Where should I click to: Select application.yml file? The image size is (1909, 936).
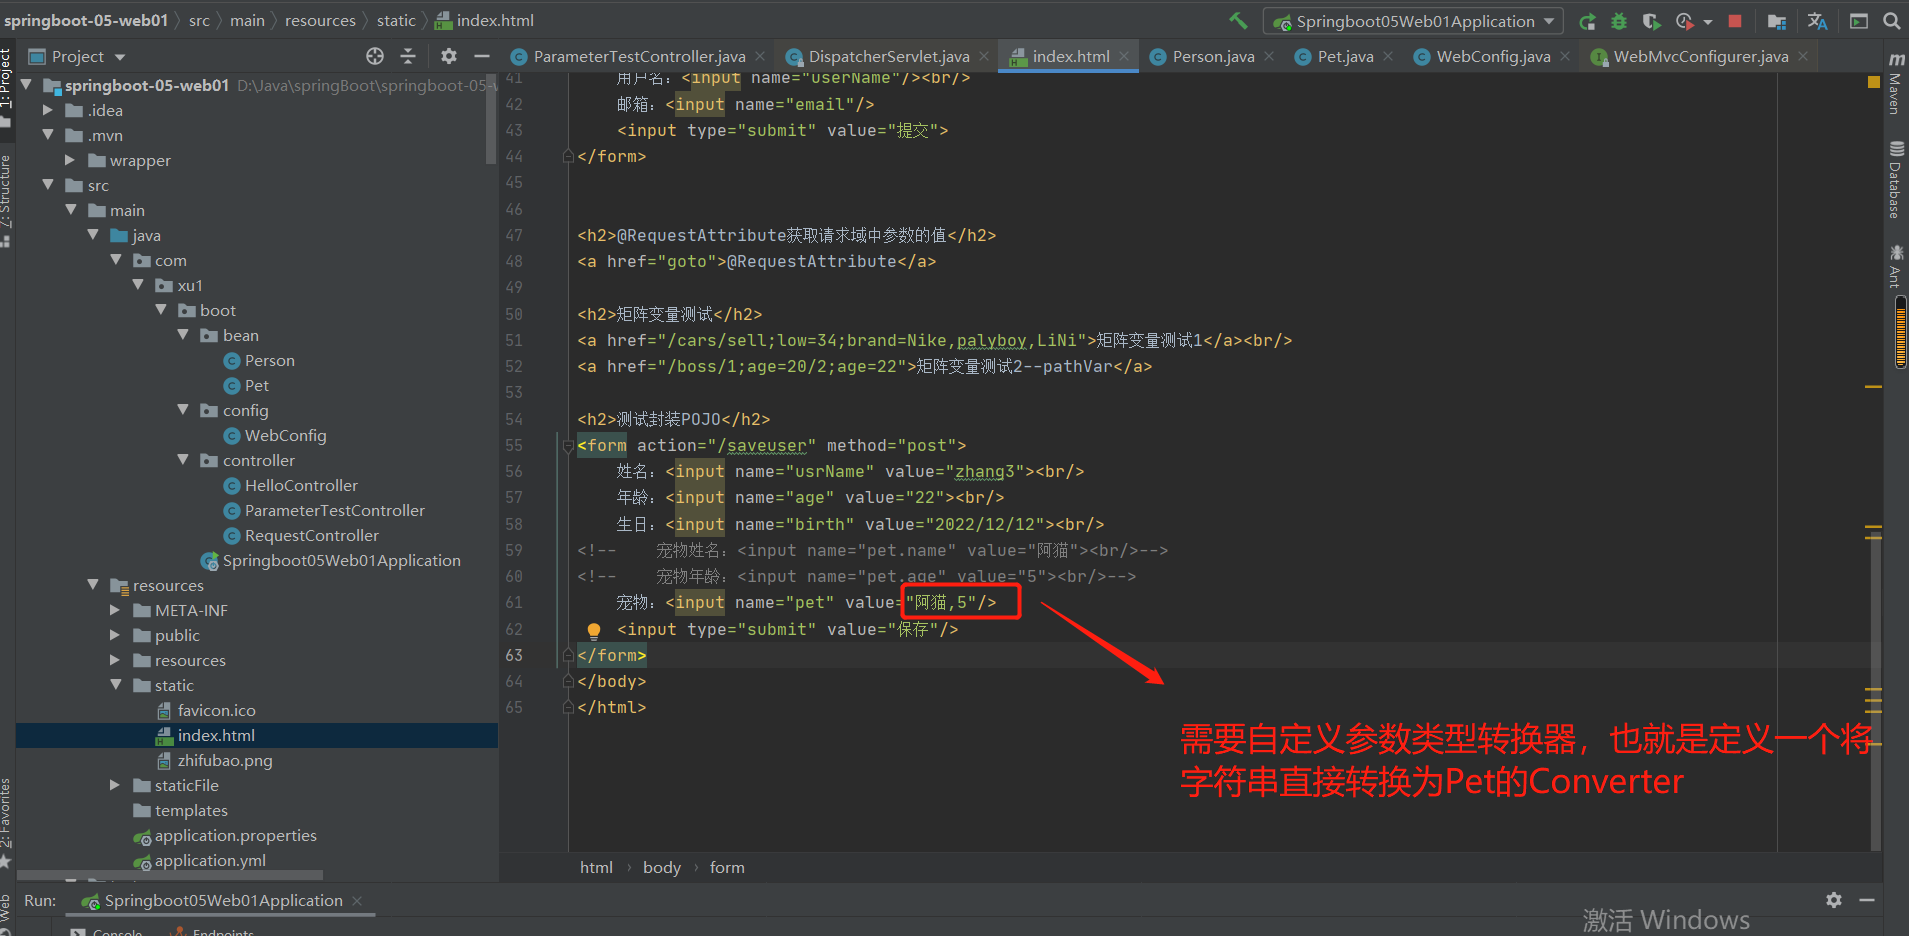coord(210,860)
